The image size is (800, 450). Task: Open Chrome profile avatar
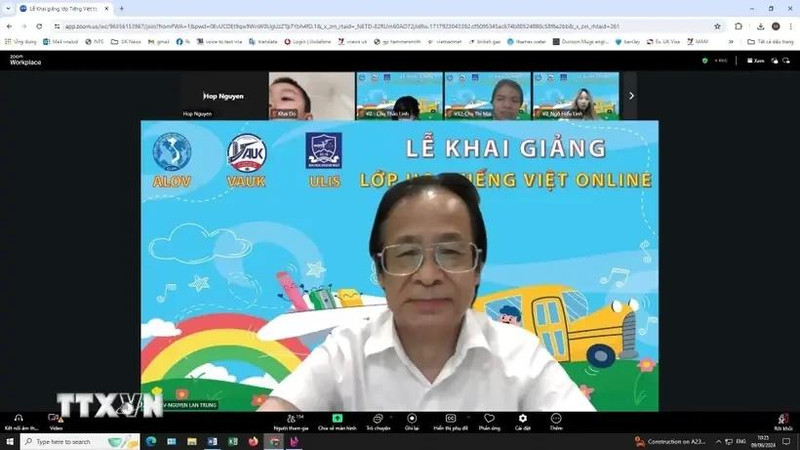[x=776, y=26]
